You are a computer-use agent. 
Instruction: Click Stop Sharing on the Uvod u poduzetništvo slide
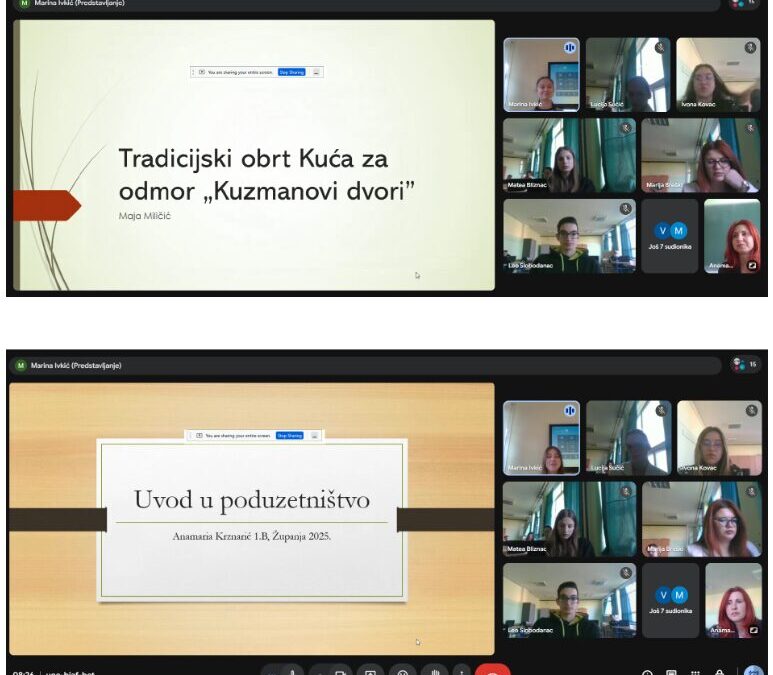(290, 436)
